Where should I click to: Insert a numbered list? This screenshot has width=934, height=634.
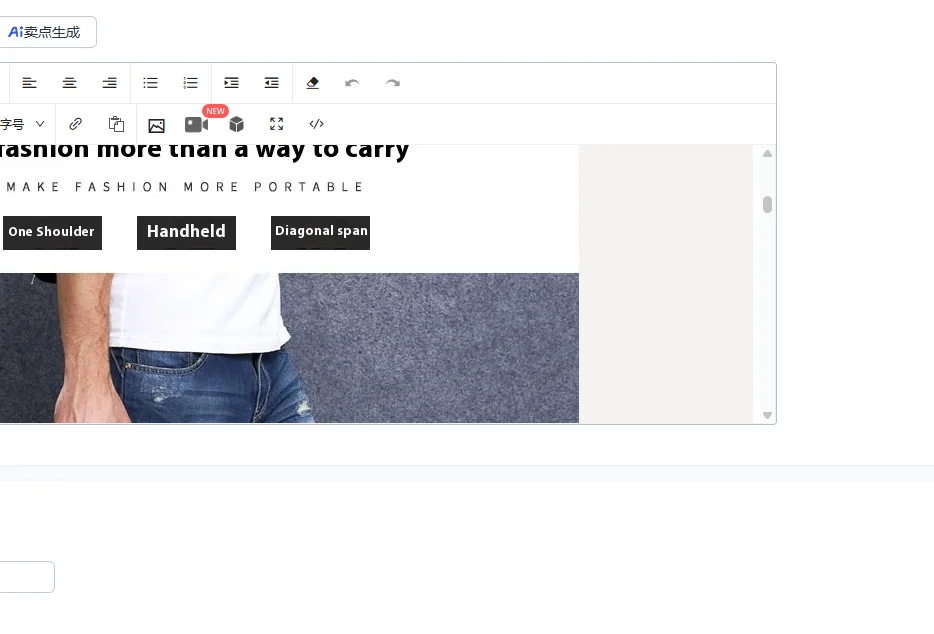[191, 83]
